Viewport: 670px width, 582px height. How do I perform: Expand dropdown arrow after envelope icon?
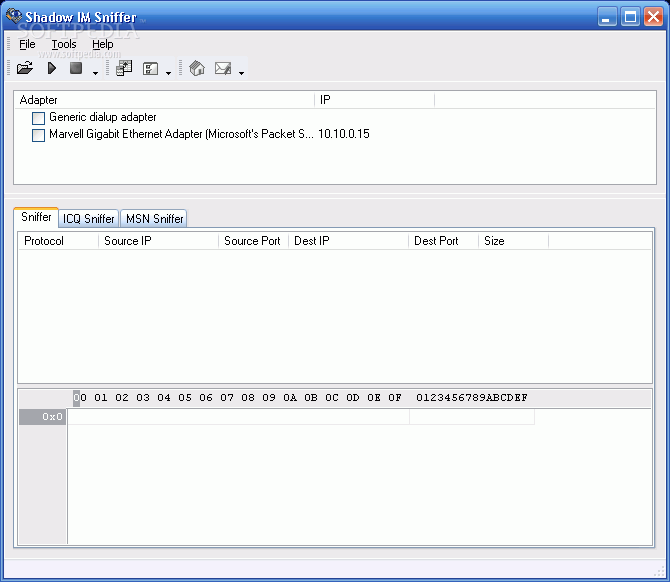(241, 73)
